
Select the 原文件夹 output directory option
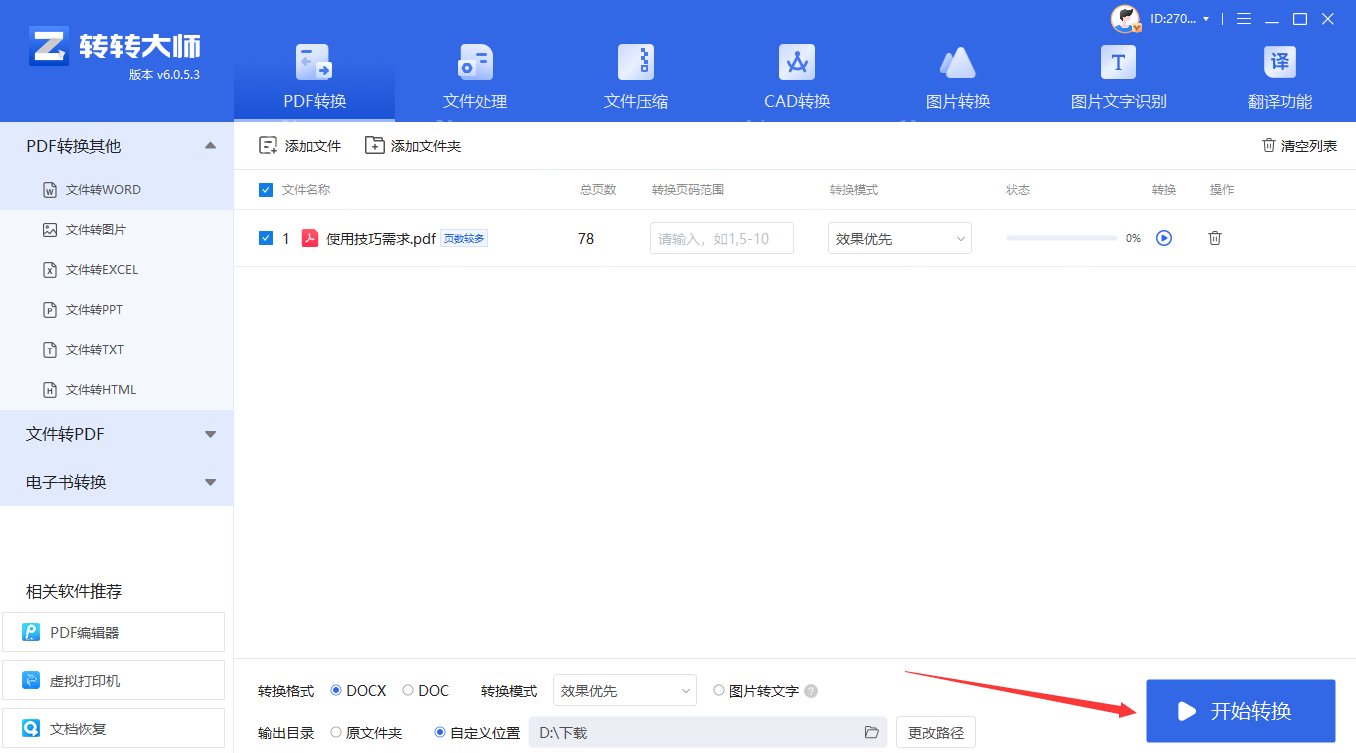click(x=337, y=732)
